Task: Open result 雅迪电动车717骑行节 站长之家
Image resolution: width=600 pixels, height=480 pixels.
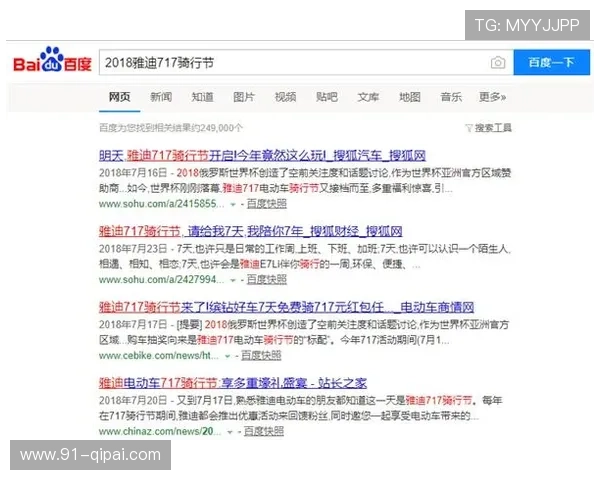Action: point(233,383)
